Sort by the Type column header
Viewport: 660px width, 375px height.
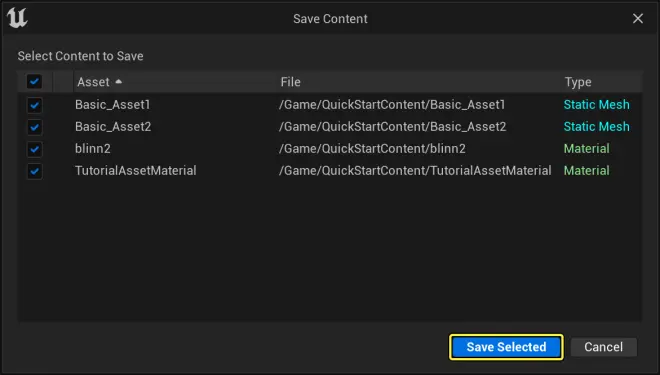tap(578, 82)
